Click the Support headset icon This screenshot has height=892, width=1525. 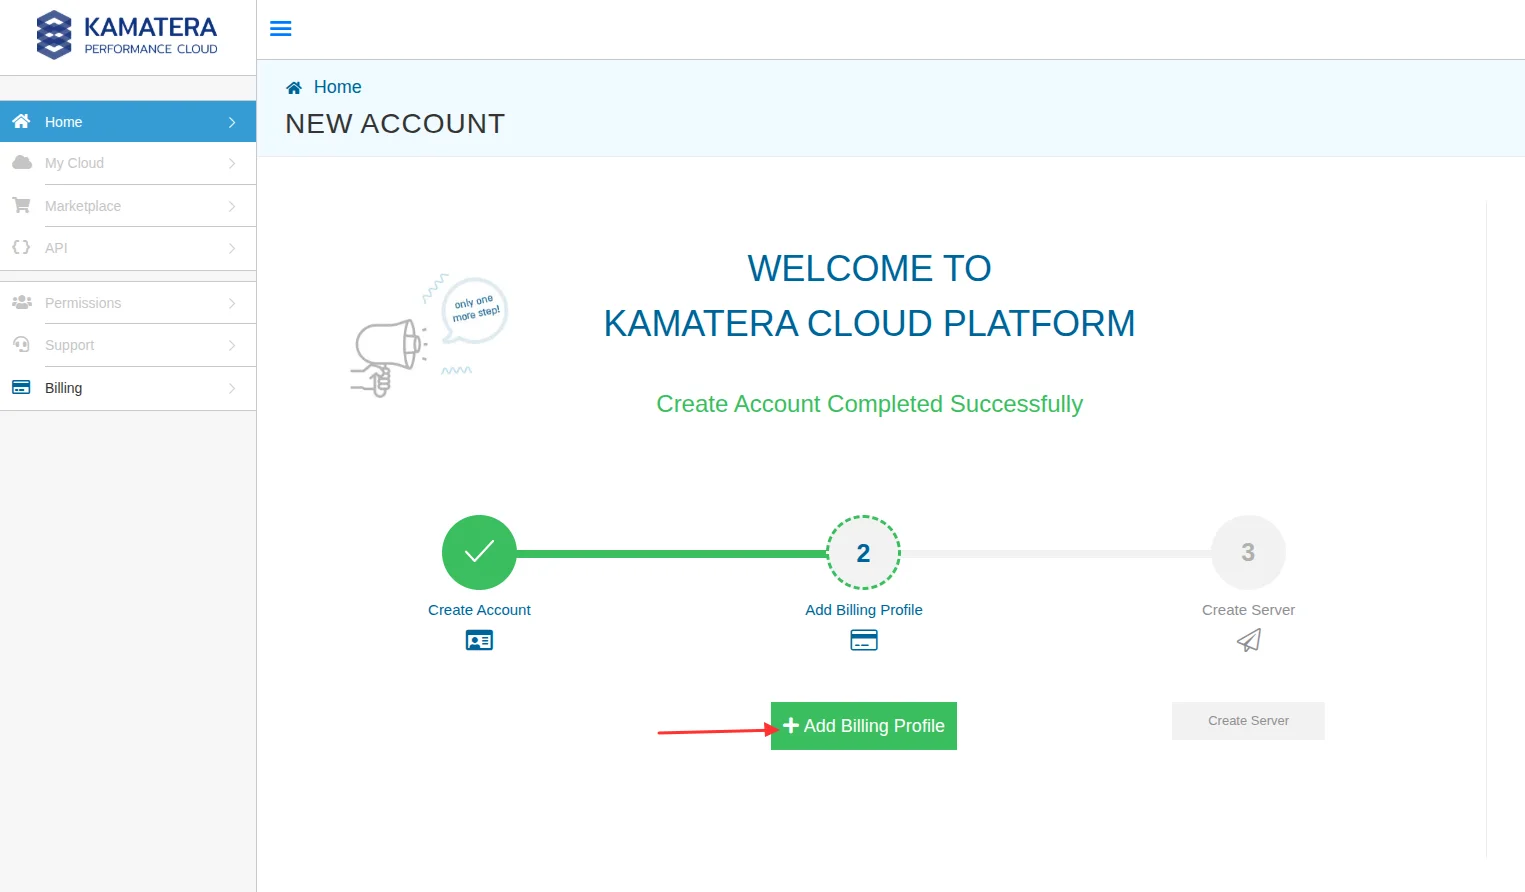pos(21,344)
